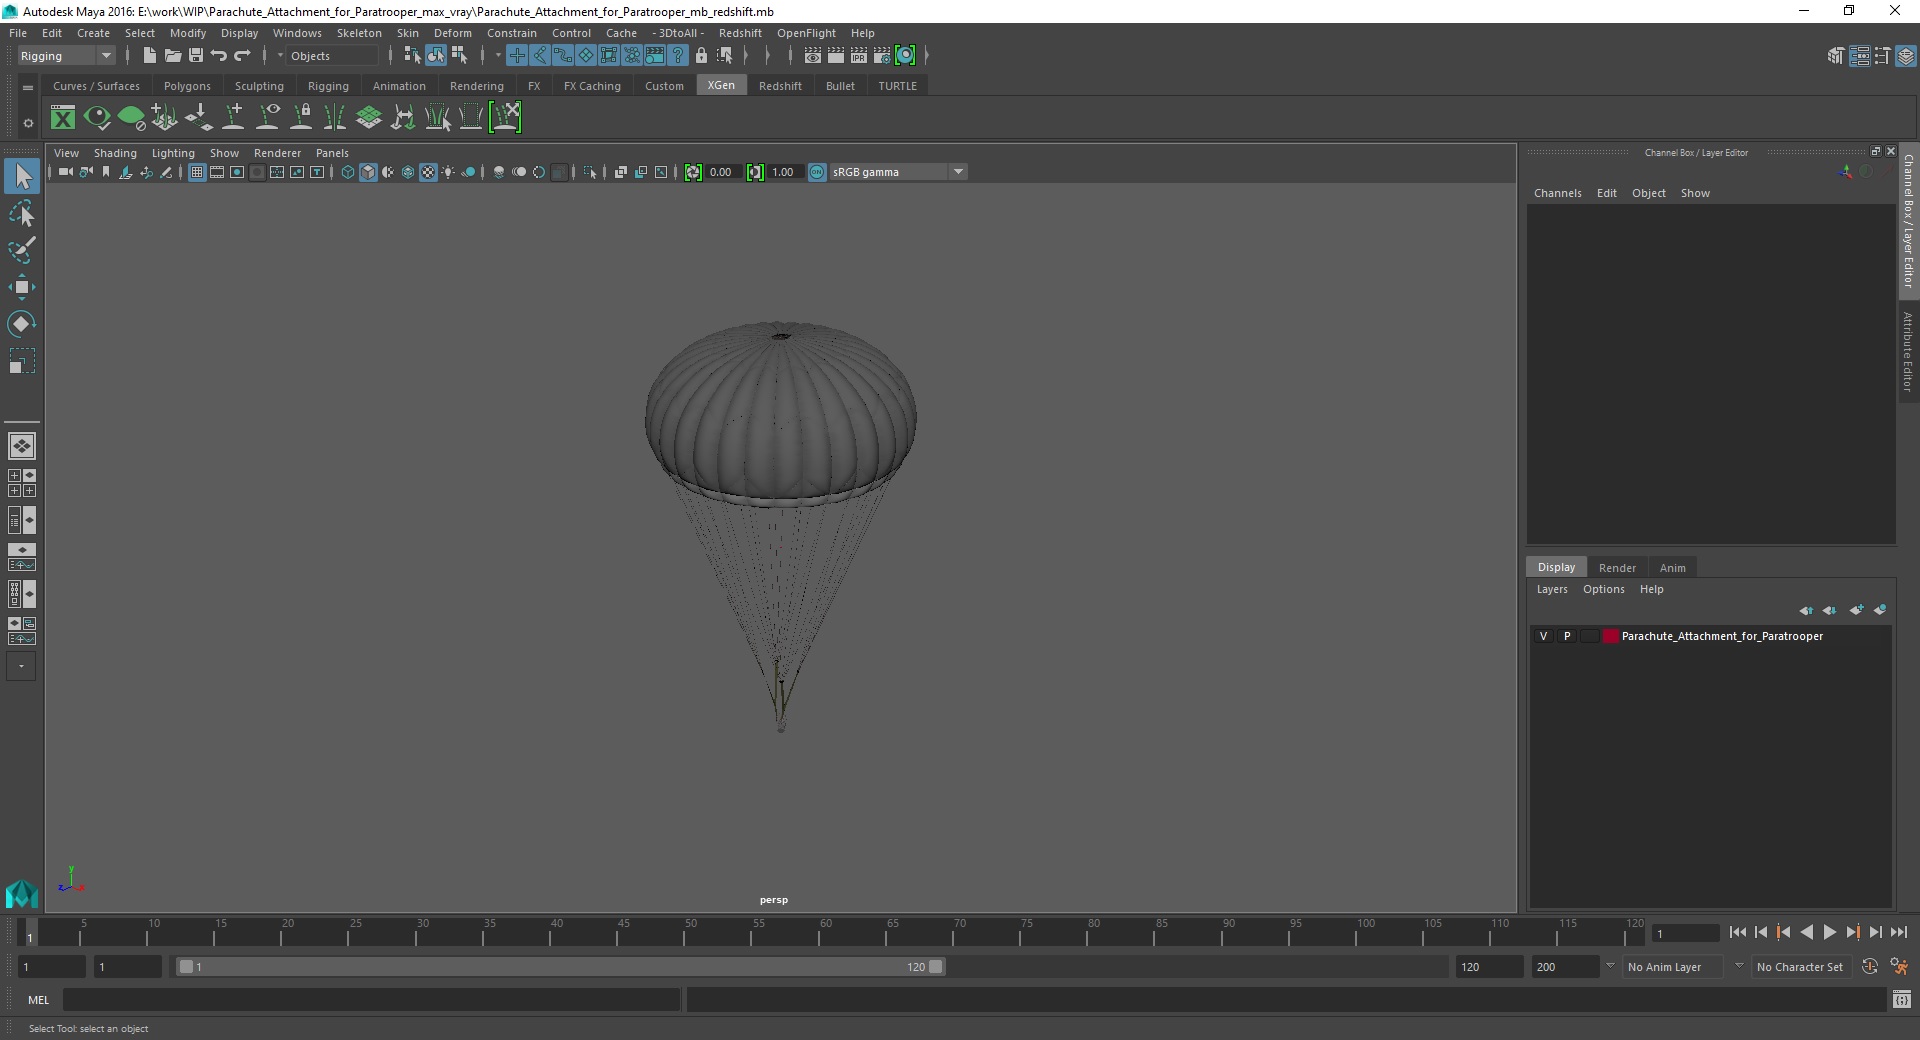
Task: Click the XGen preview eye icon
Action: click(97, 118)
